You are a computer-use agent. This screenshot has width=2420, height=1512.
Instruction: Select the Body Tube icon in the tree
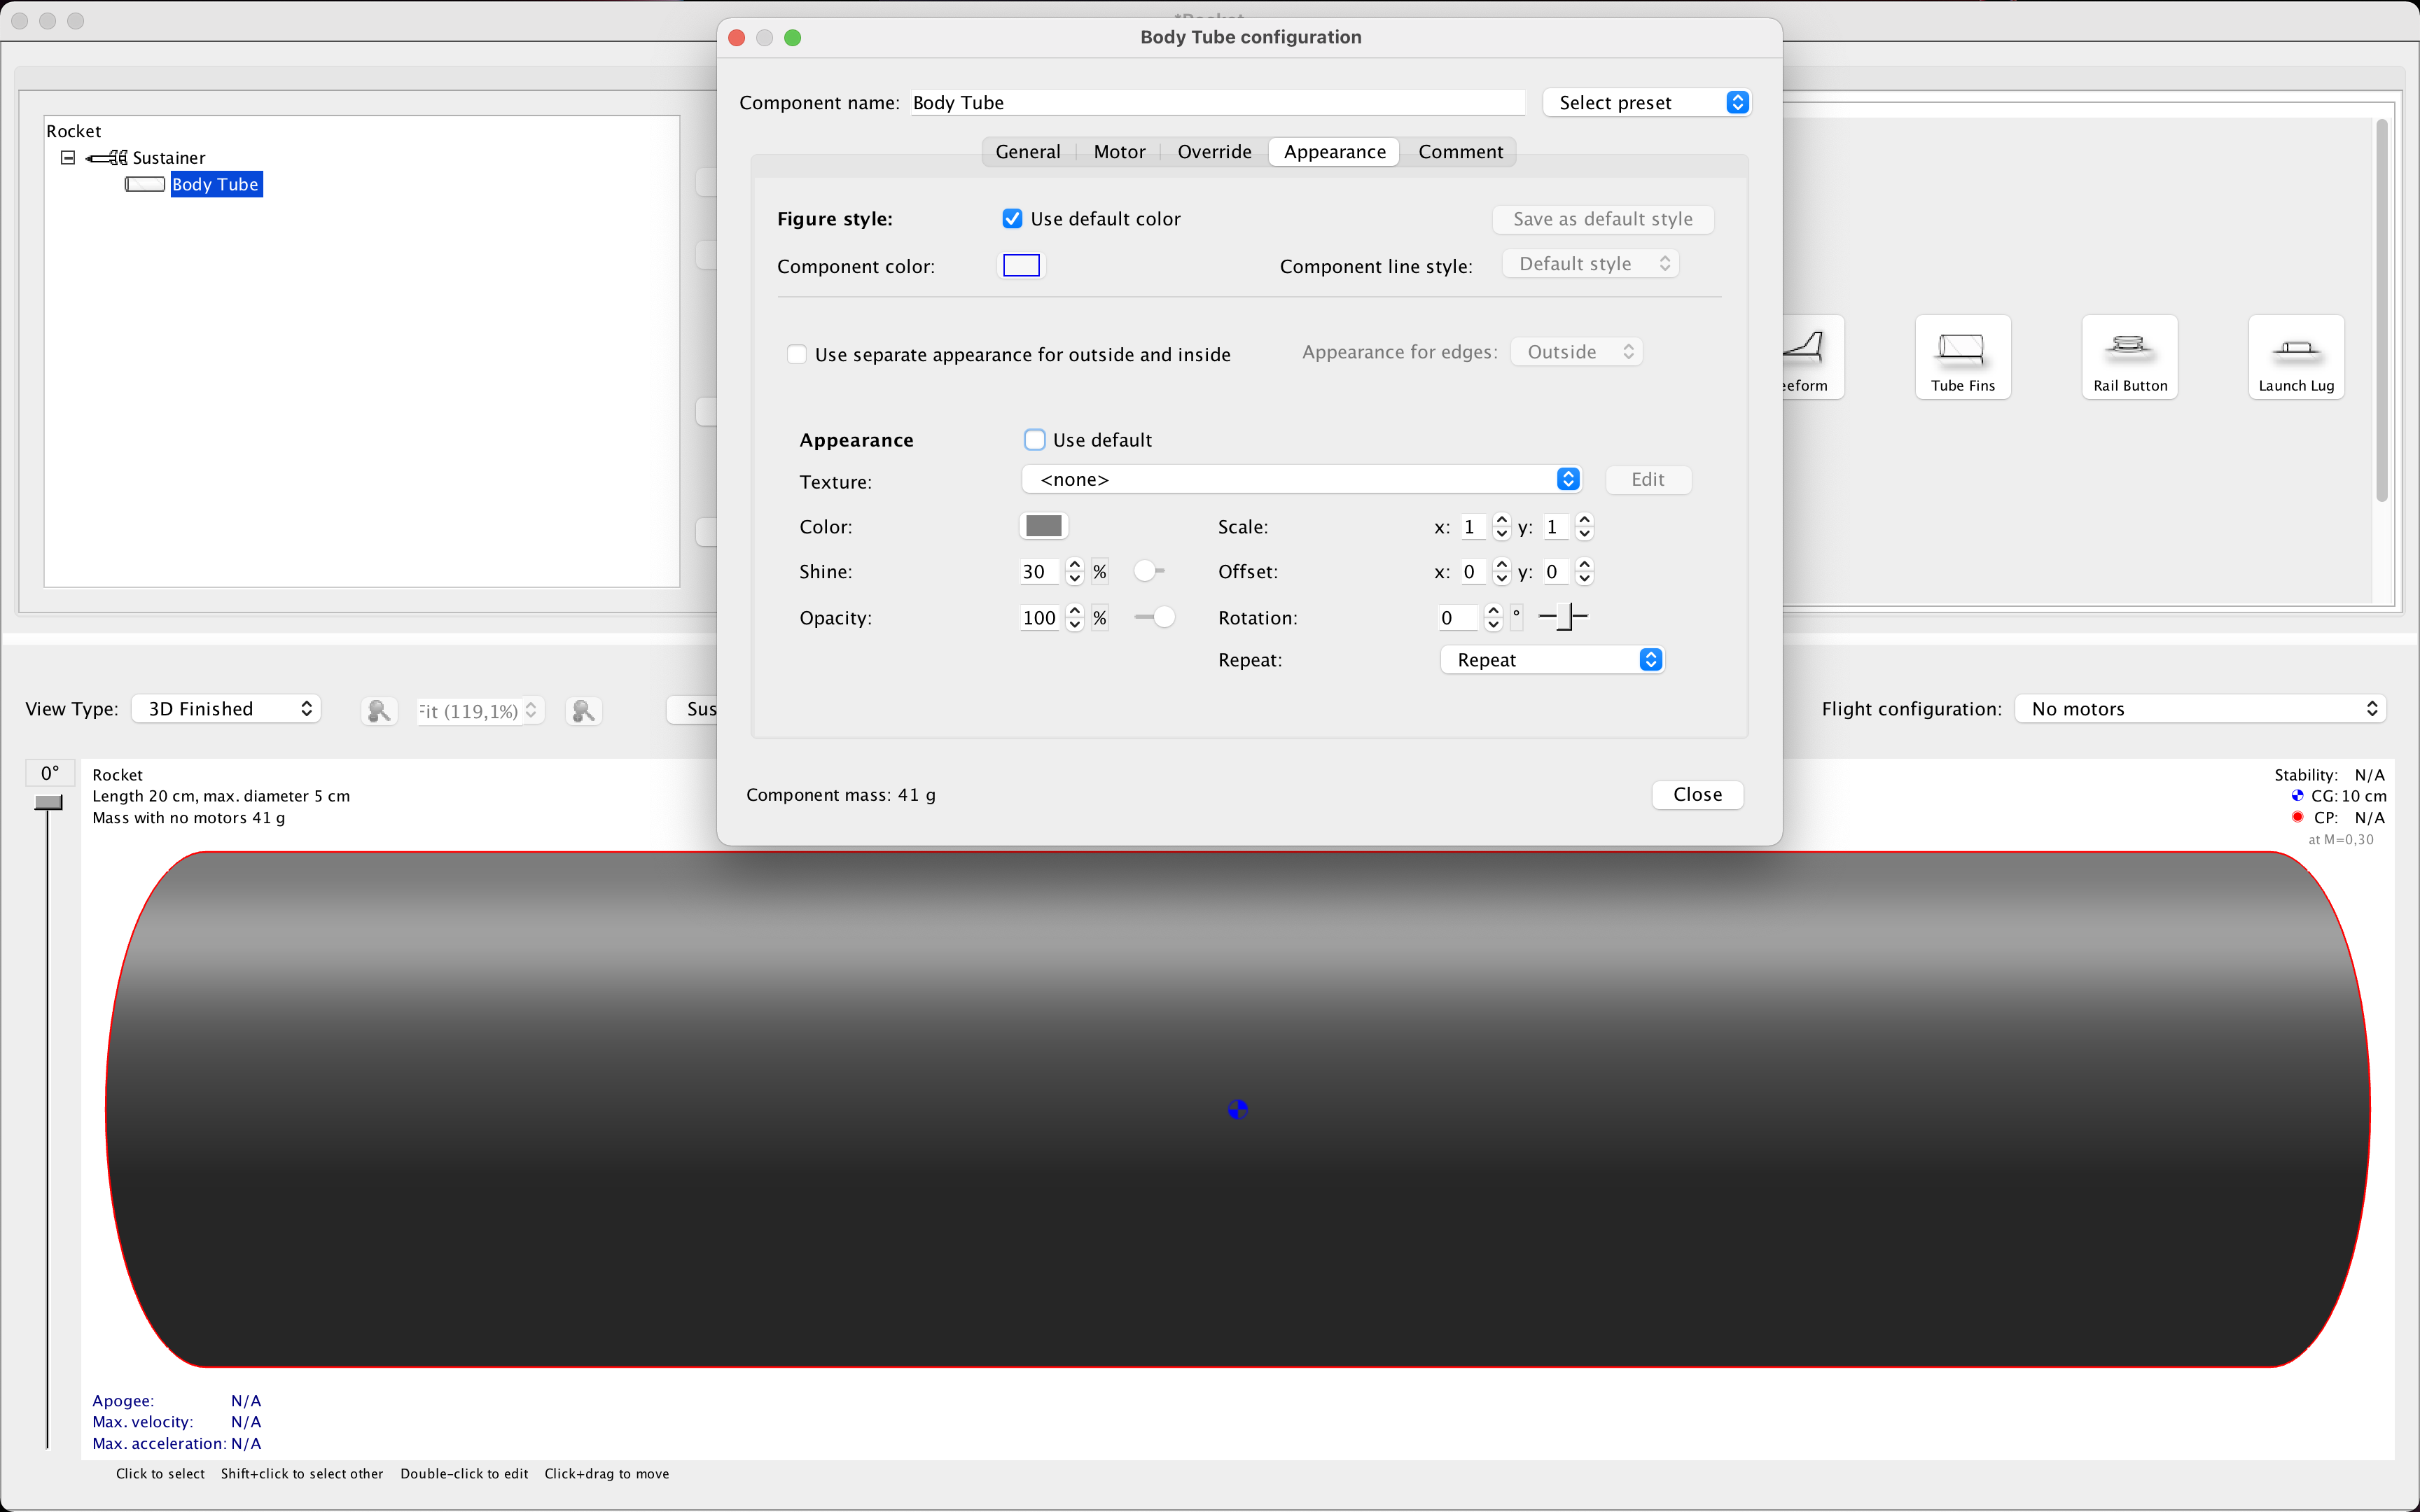[x=144, y=184]
